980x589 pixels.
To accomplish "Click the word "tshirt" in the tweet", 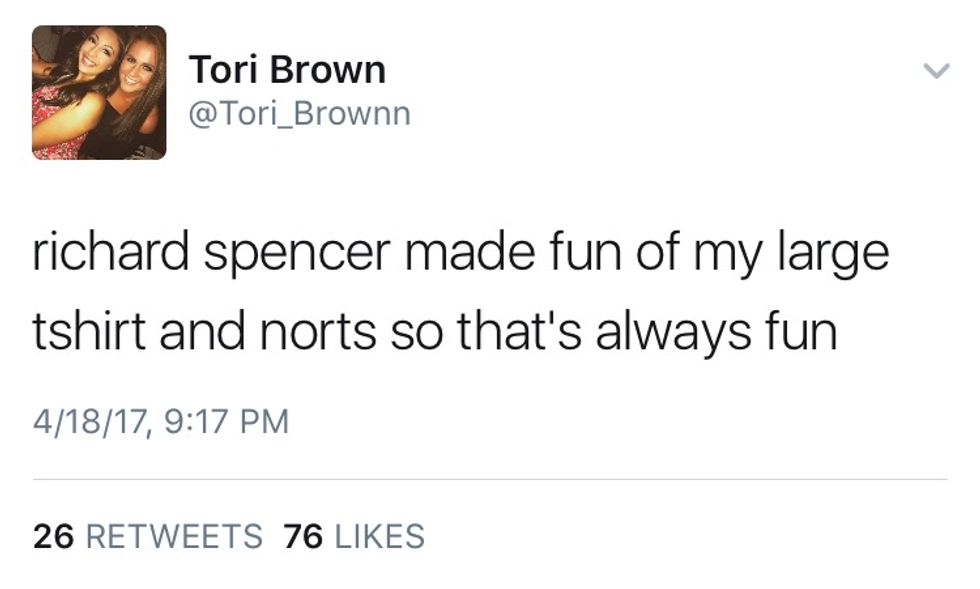I will 88,331.
